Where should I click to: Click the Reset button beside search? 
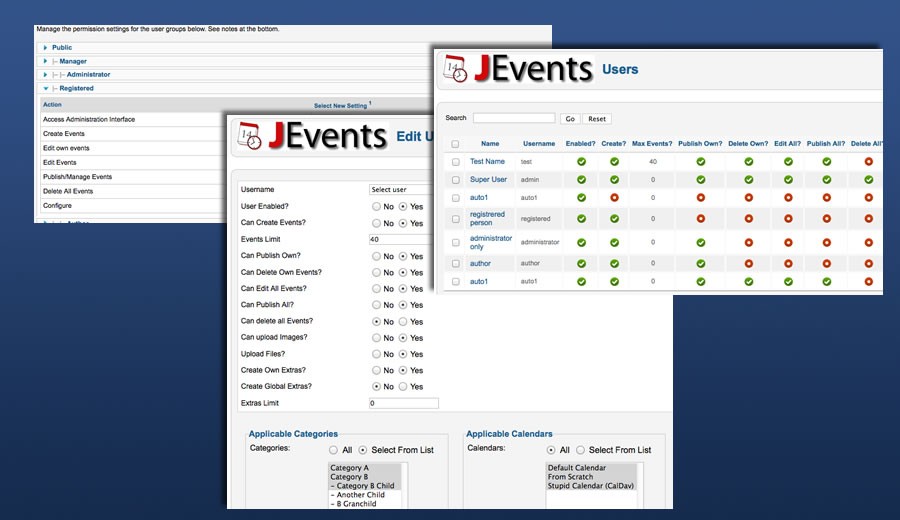[x=597, y=119]
